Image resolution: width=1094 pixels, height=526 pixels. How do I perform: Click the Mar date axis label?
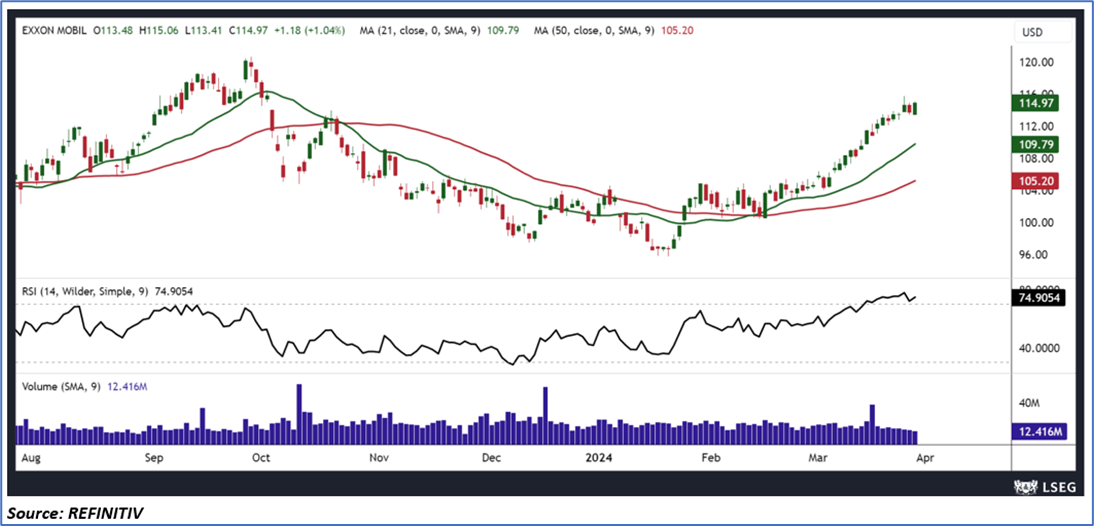click(x=817, y=458)
